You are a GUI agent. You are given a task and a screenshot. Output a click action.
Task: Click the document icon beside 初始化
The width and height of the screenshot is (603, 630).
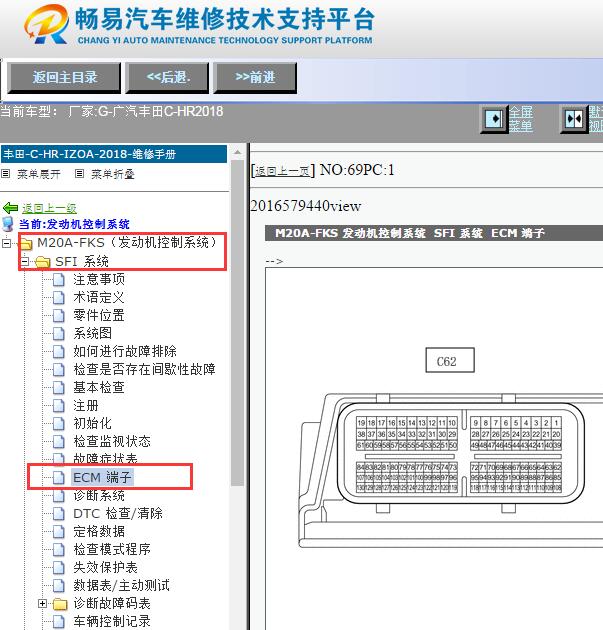59,423
